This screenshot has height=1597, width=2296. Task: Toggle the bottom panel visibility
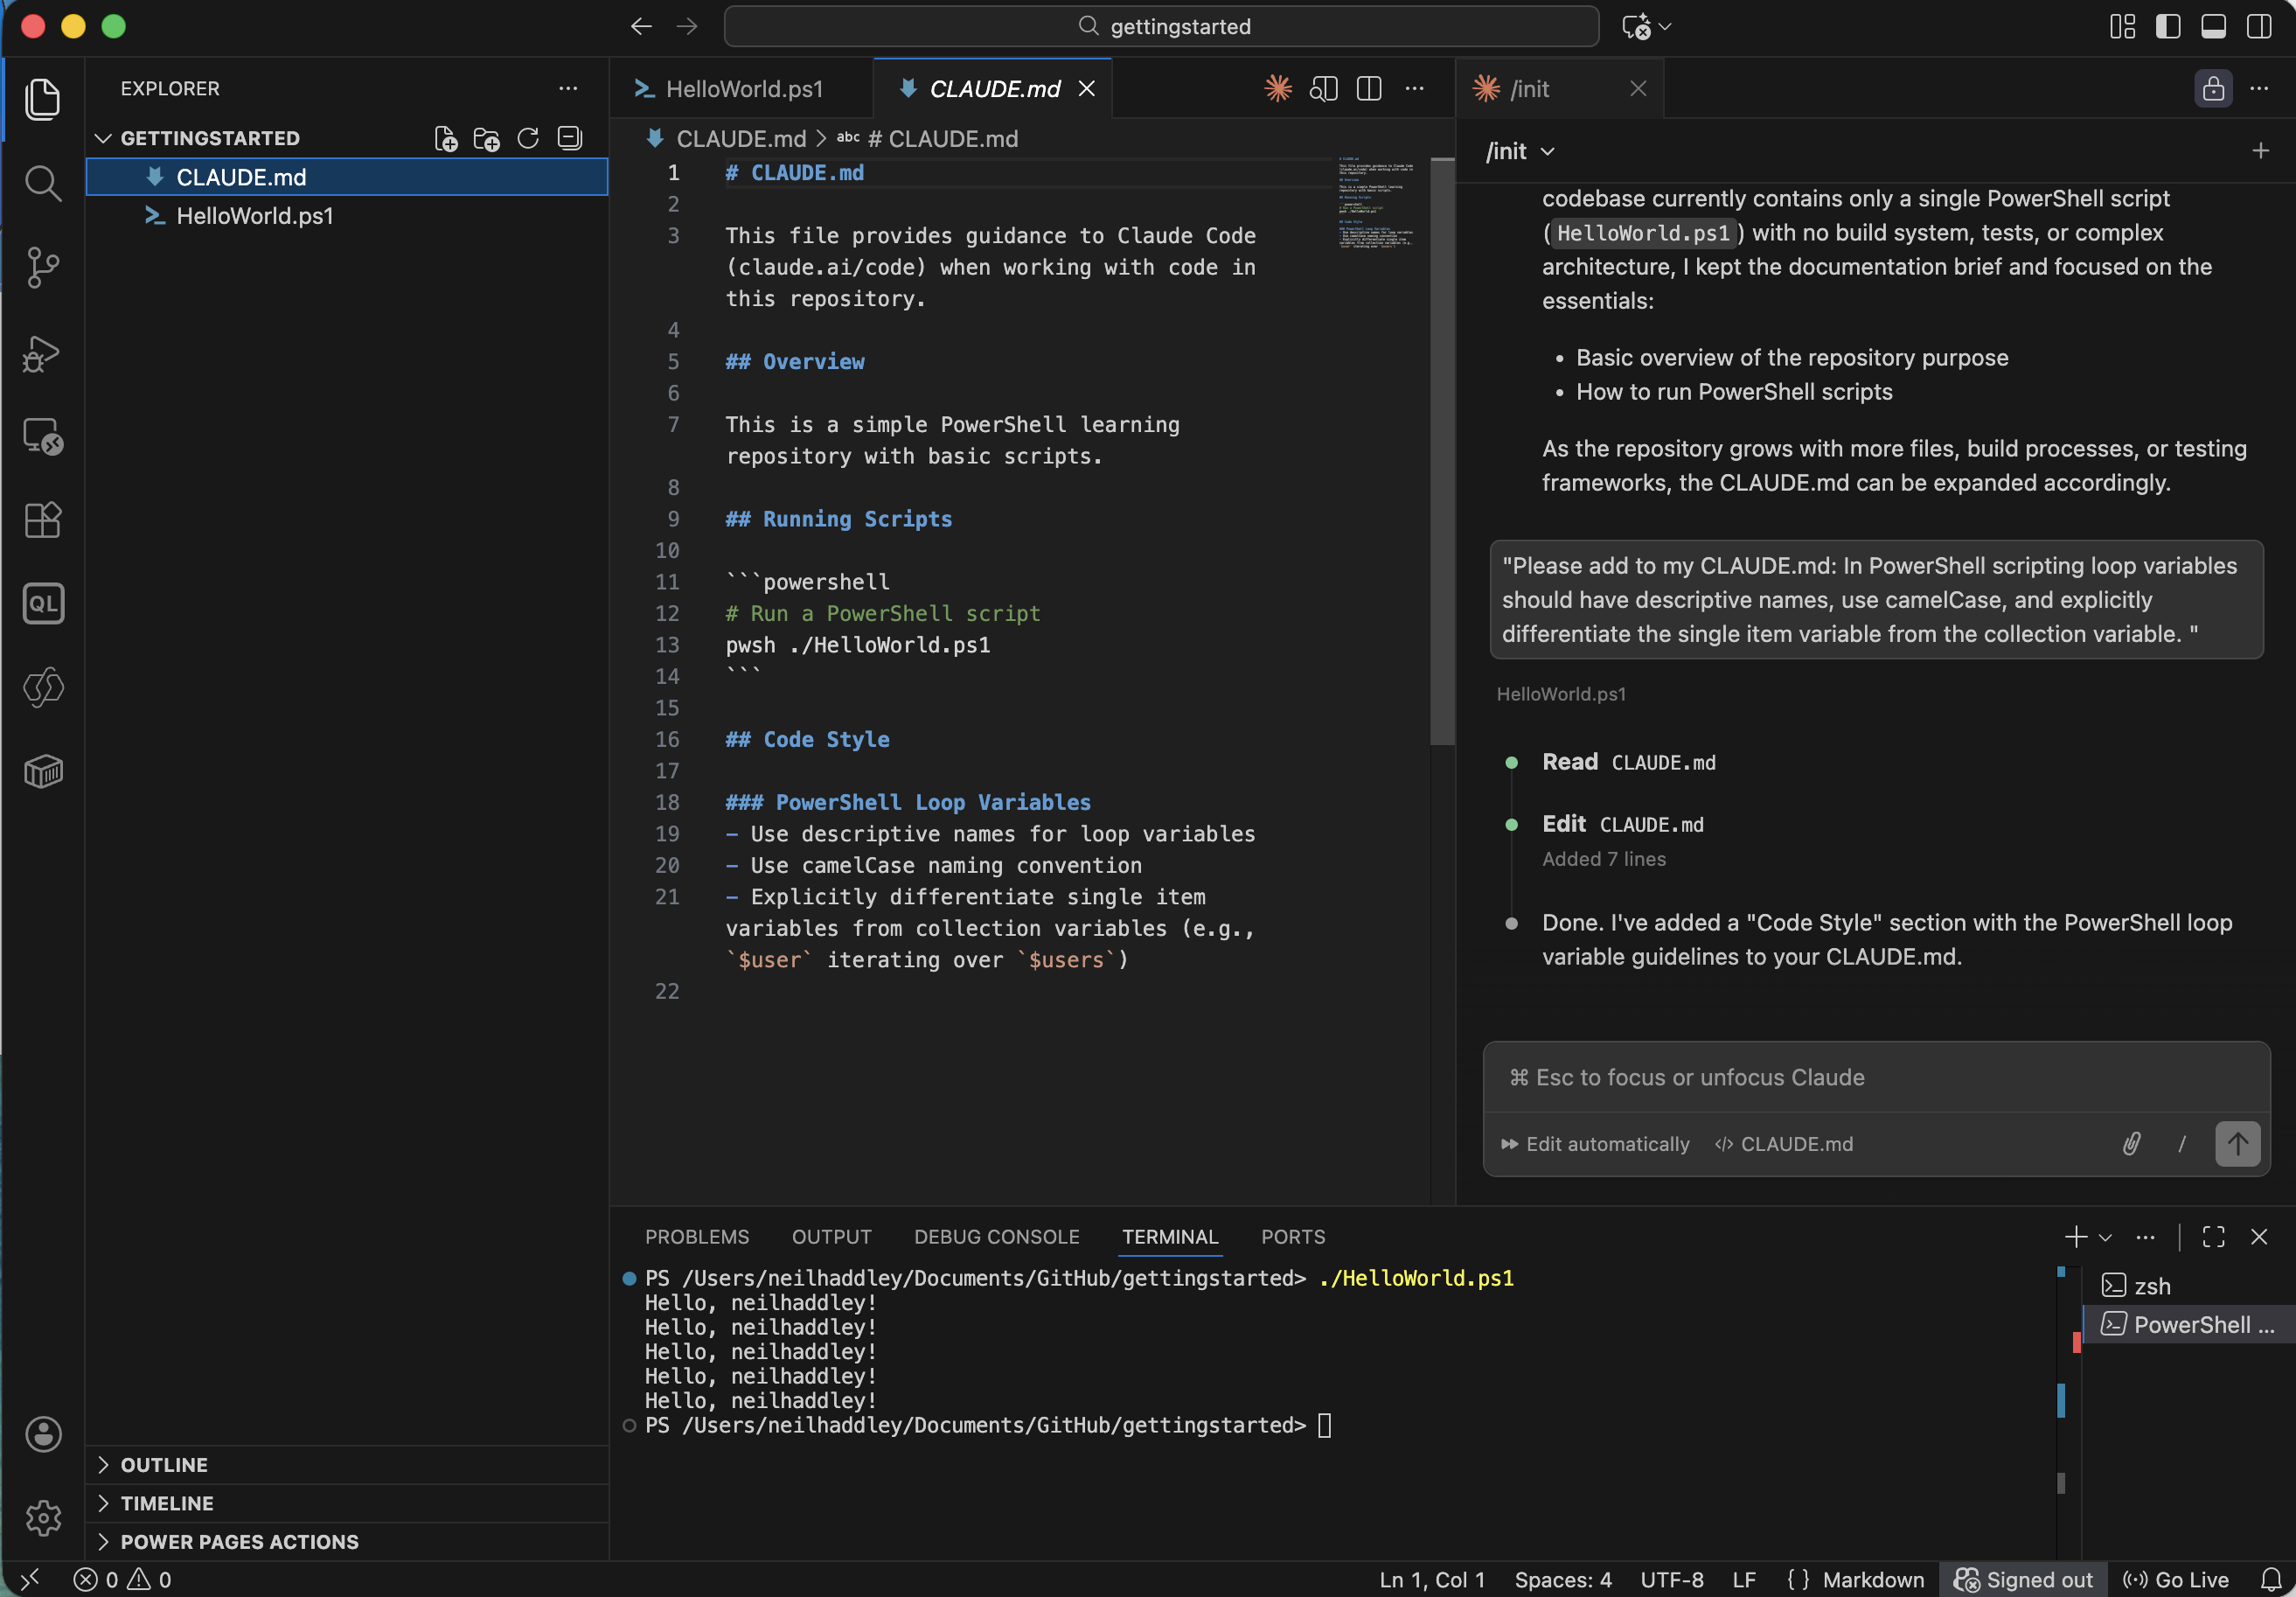tap(2213, 27)
